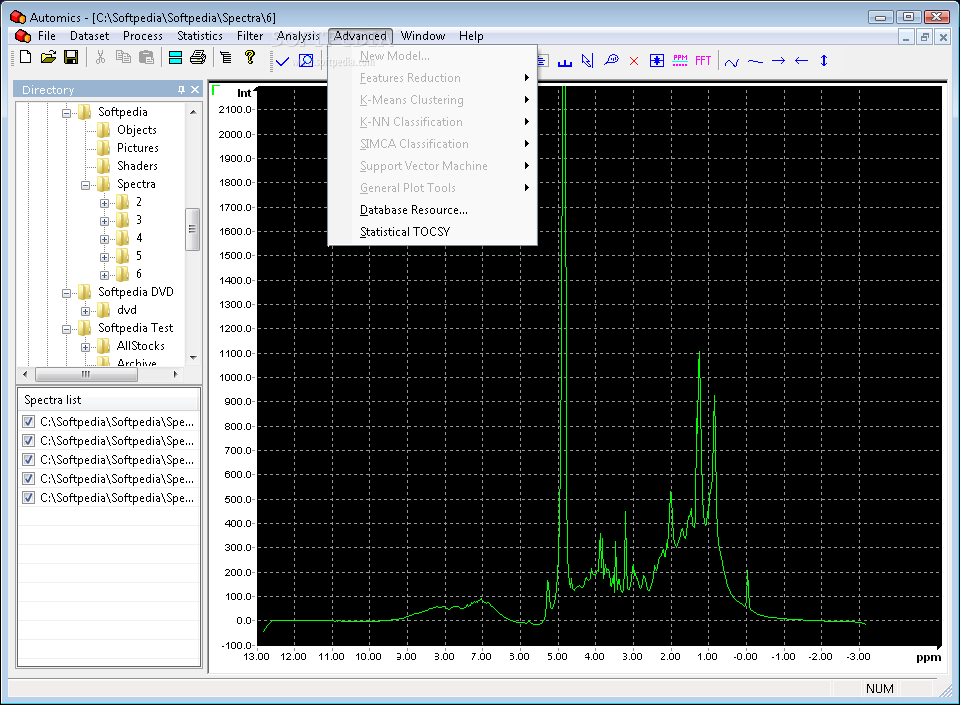This screenshot has width=960, height=705.
Task: Close the Directory panel
Action: tap(195, 89)
